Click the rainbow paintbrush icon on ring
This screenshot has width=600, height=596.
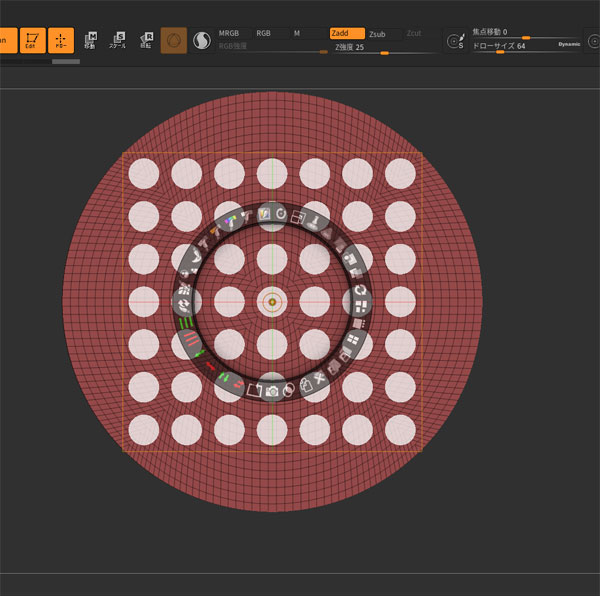click(231, 222)
